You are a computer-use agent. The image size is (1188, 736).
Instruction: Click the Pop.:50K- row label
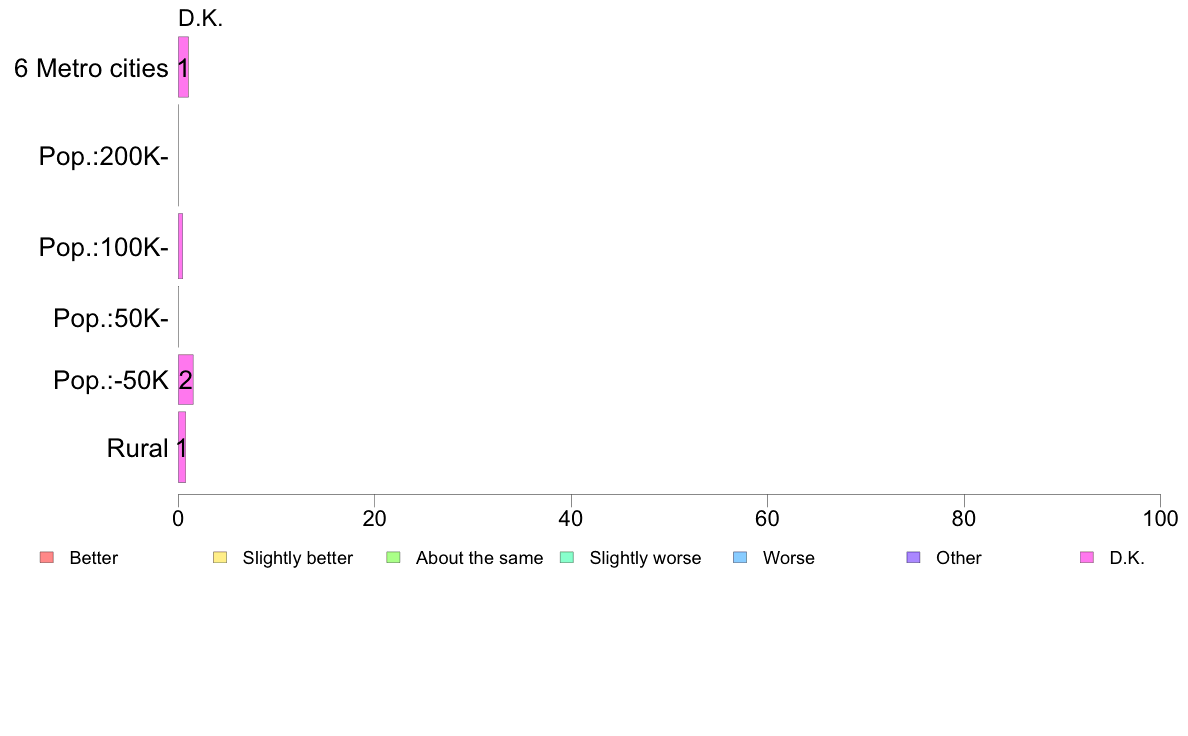point(111,318)
